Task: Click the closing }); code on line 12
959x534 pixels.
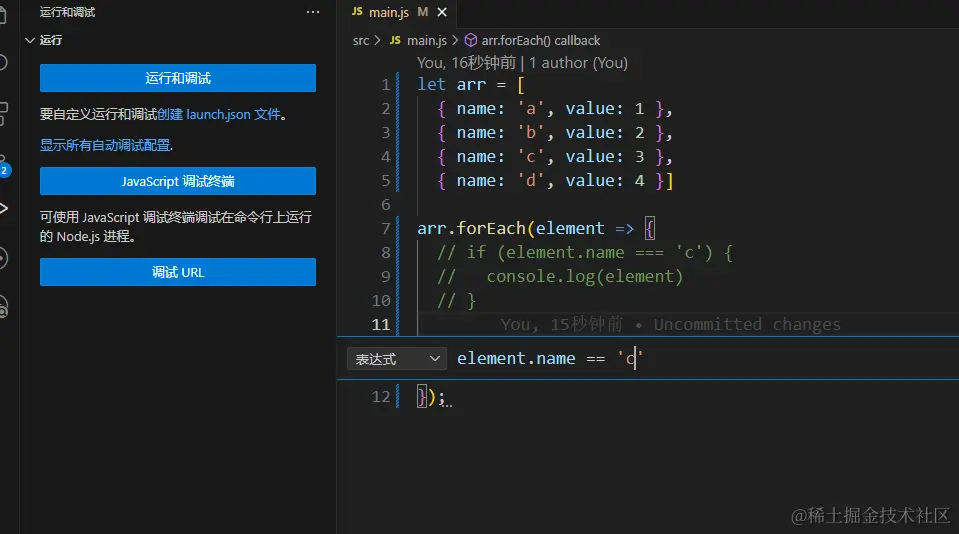Action: pos(431,397)
